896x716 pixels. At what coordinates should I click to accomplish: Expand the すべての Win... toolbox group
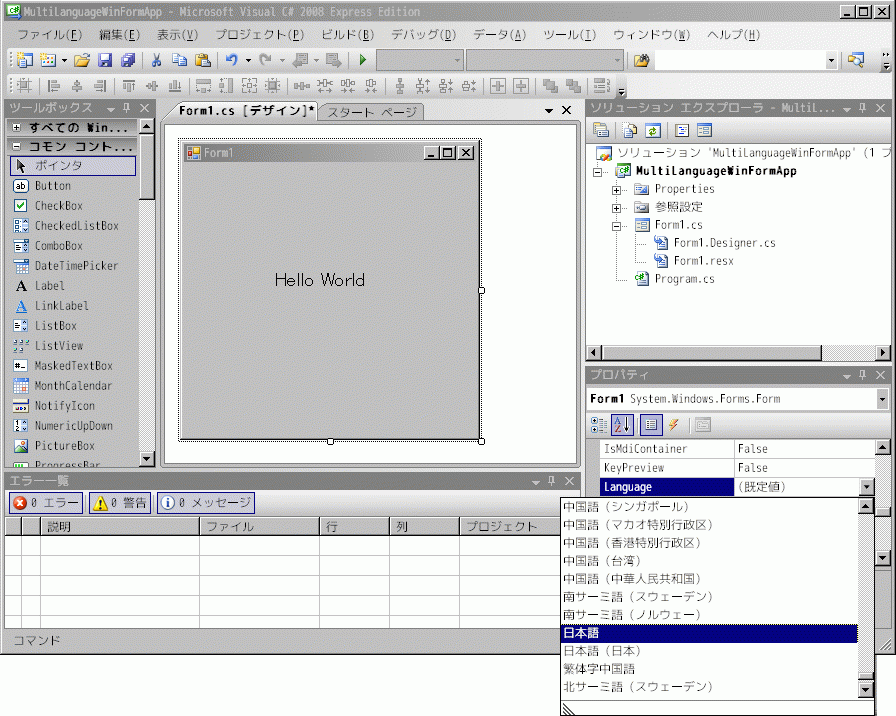(x=17, y=127)
